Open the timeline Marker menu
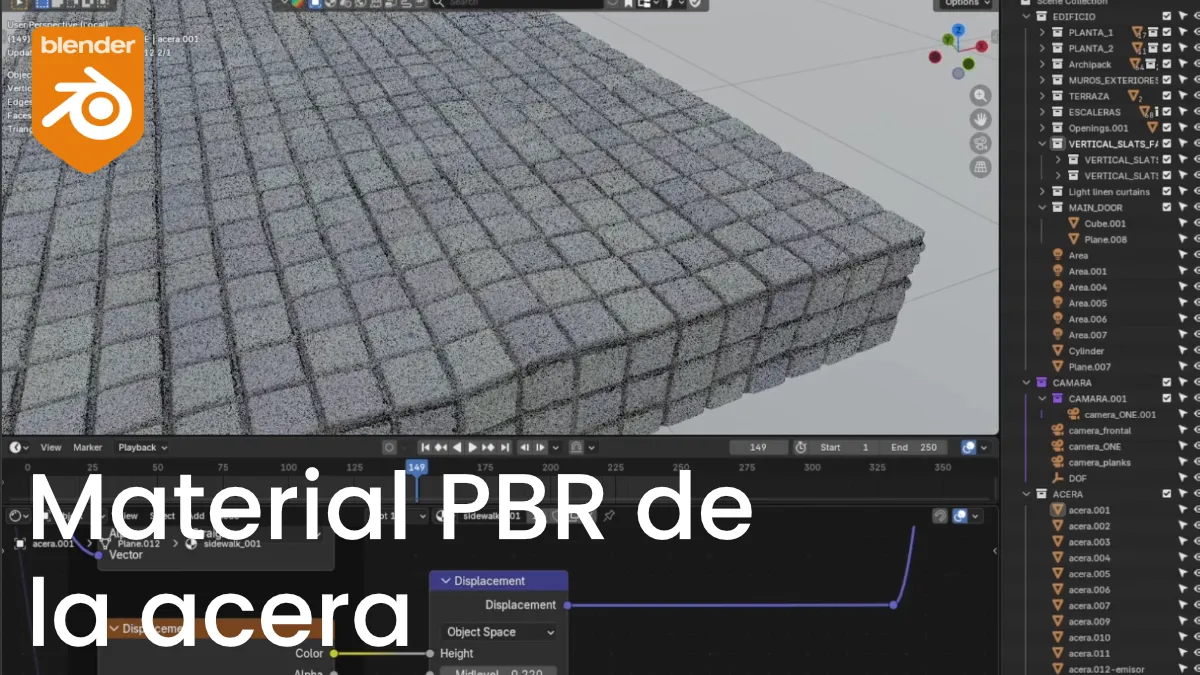 [x=88, y=447]
